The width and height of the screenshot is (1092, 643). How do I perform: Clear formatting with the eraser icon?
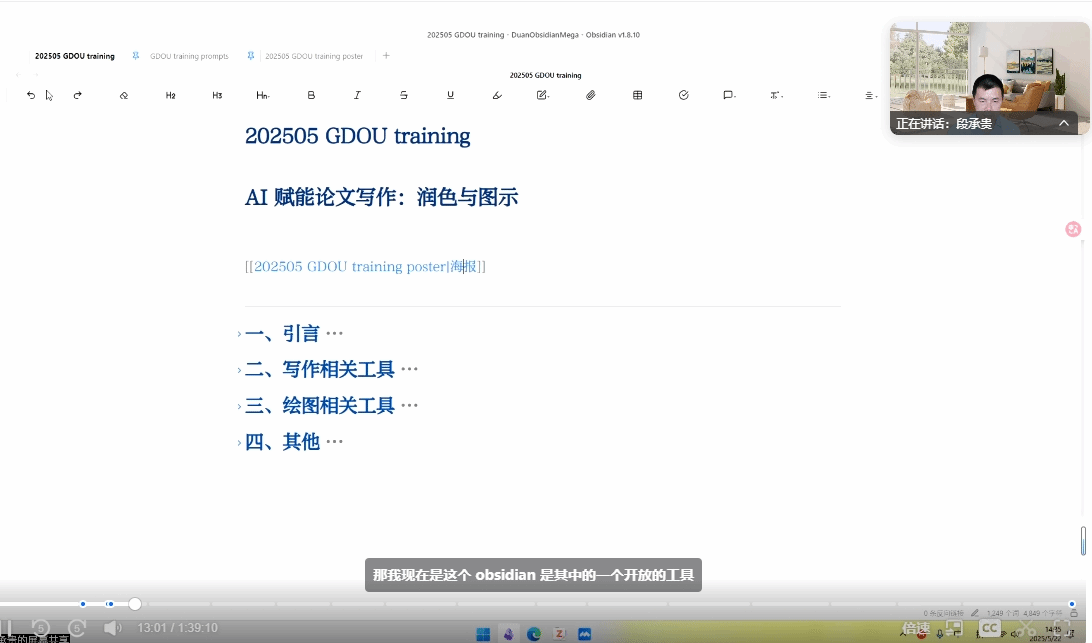click(x=124, y=95)
